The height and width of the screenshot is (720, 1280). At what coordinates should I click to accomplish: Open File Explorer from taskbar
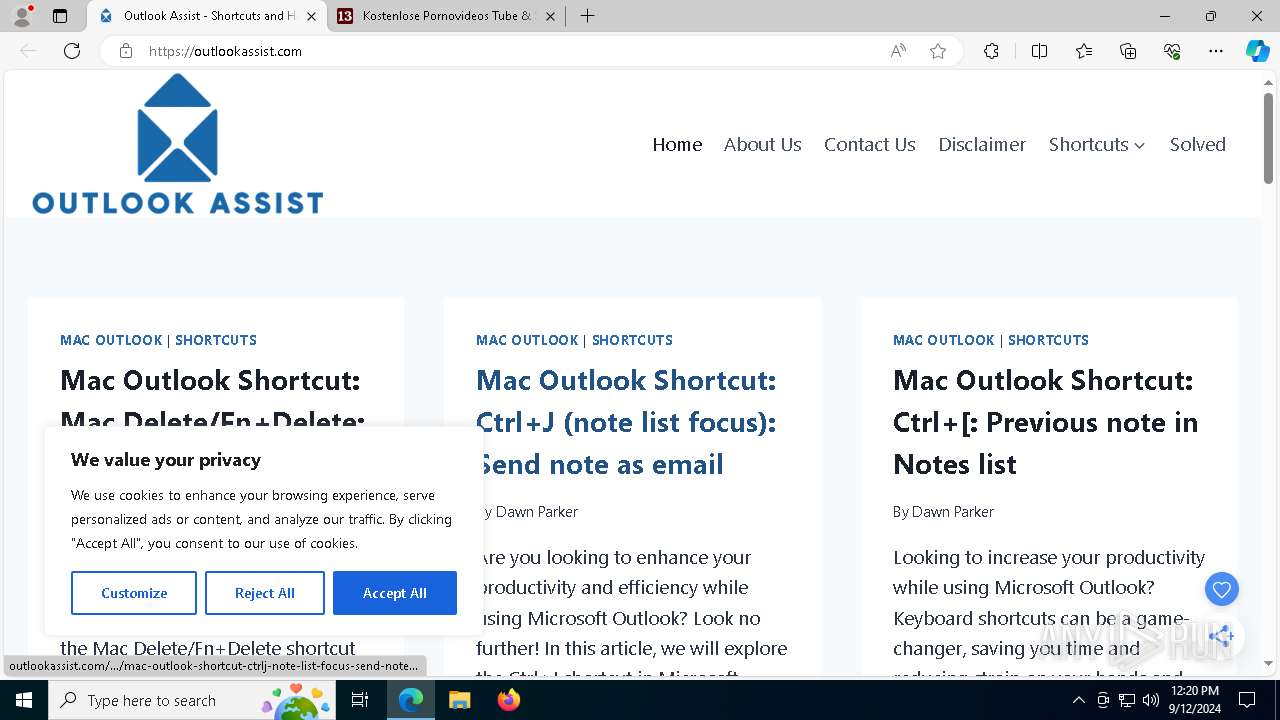click(459, 700)
